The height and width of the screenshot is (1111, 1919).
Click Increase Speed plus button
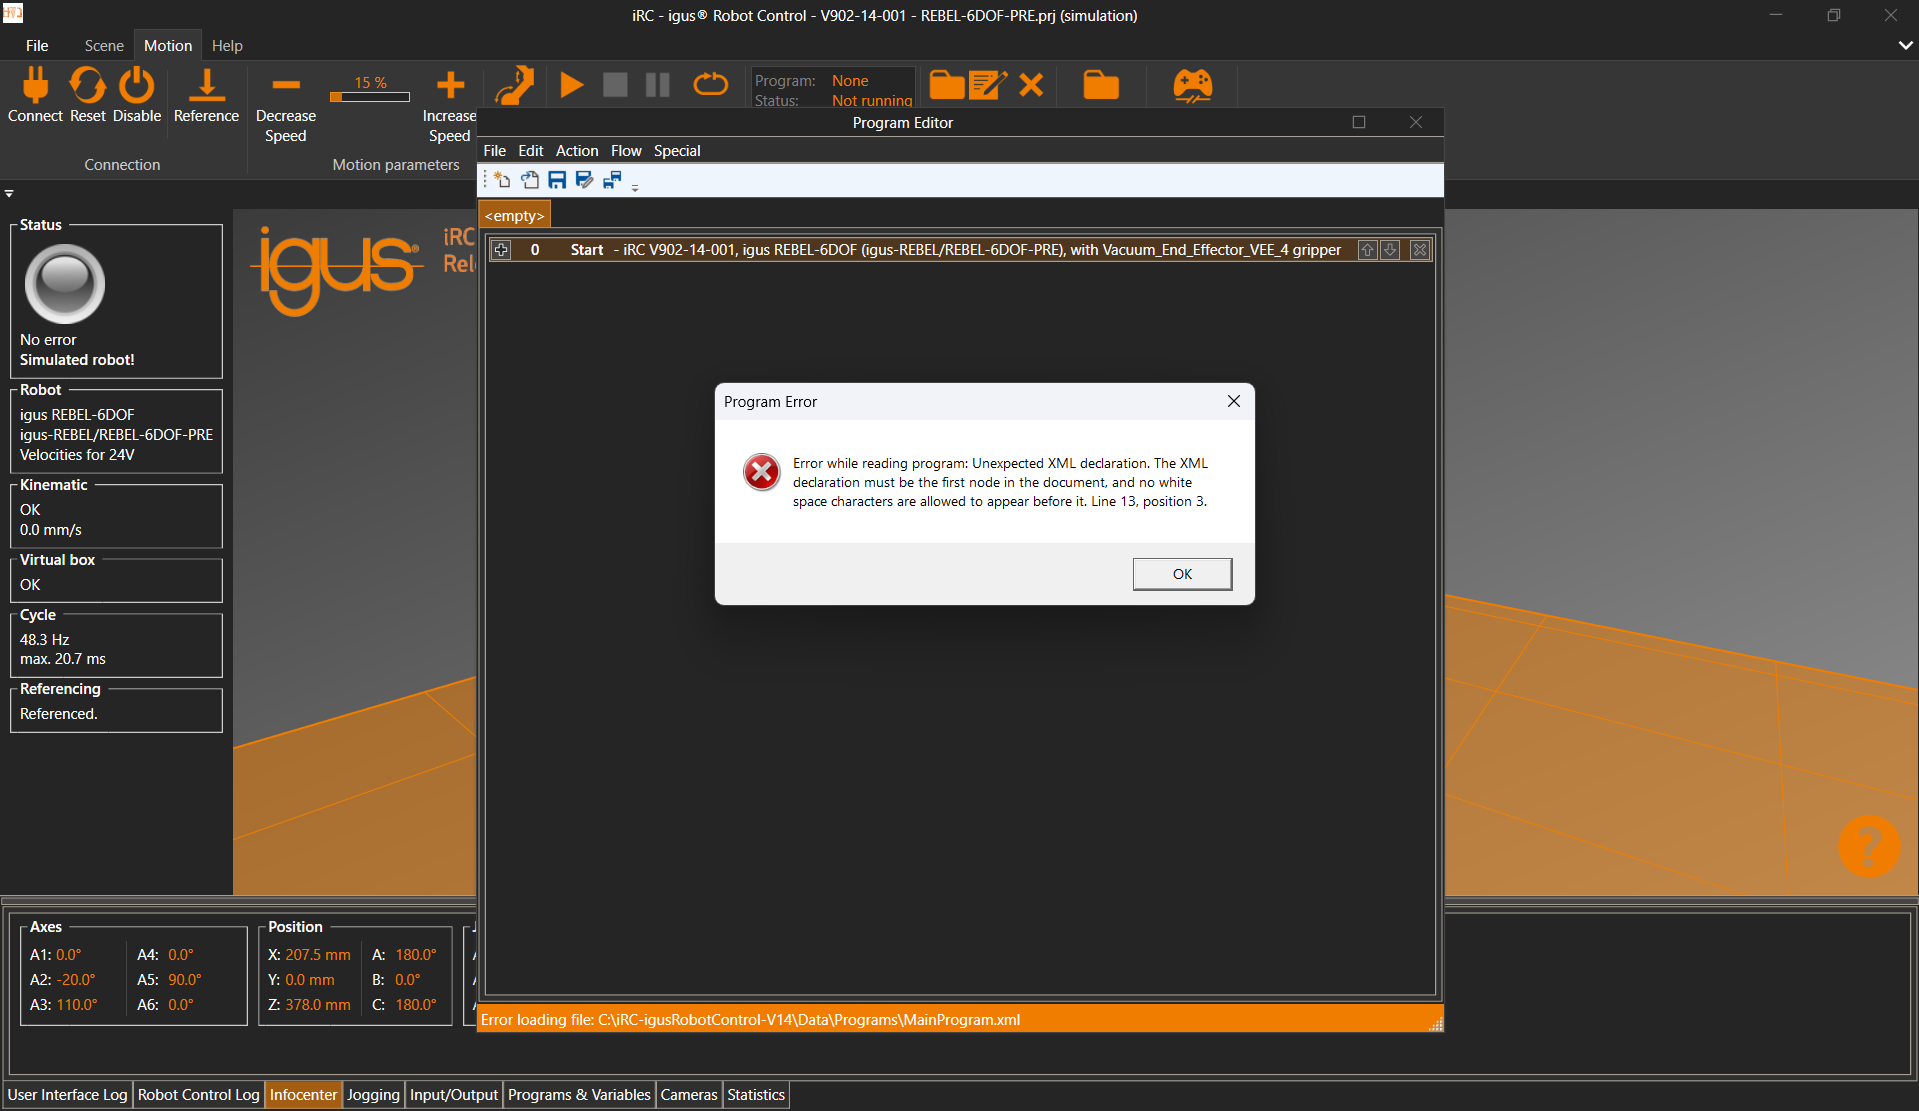(450, 86)
